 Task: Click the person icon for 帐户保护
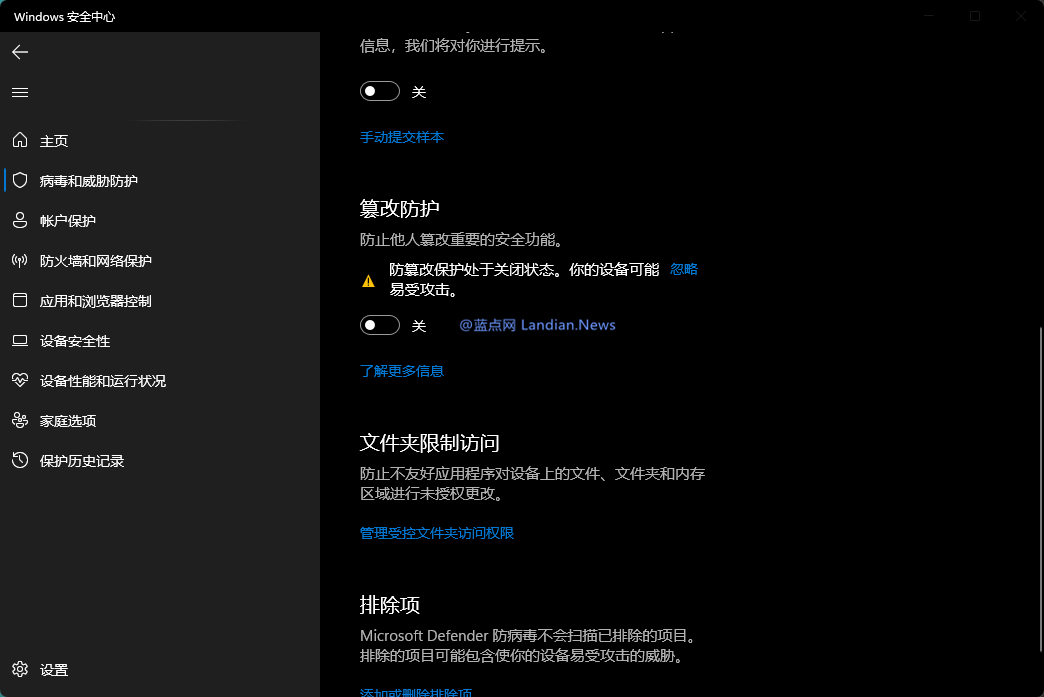pyautogui.click(x=20, y=220)
